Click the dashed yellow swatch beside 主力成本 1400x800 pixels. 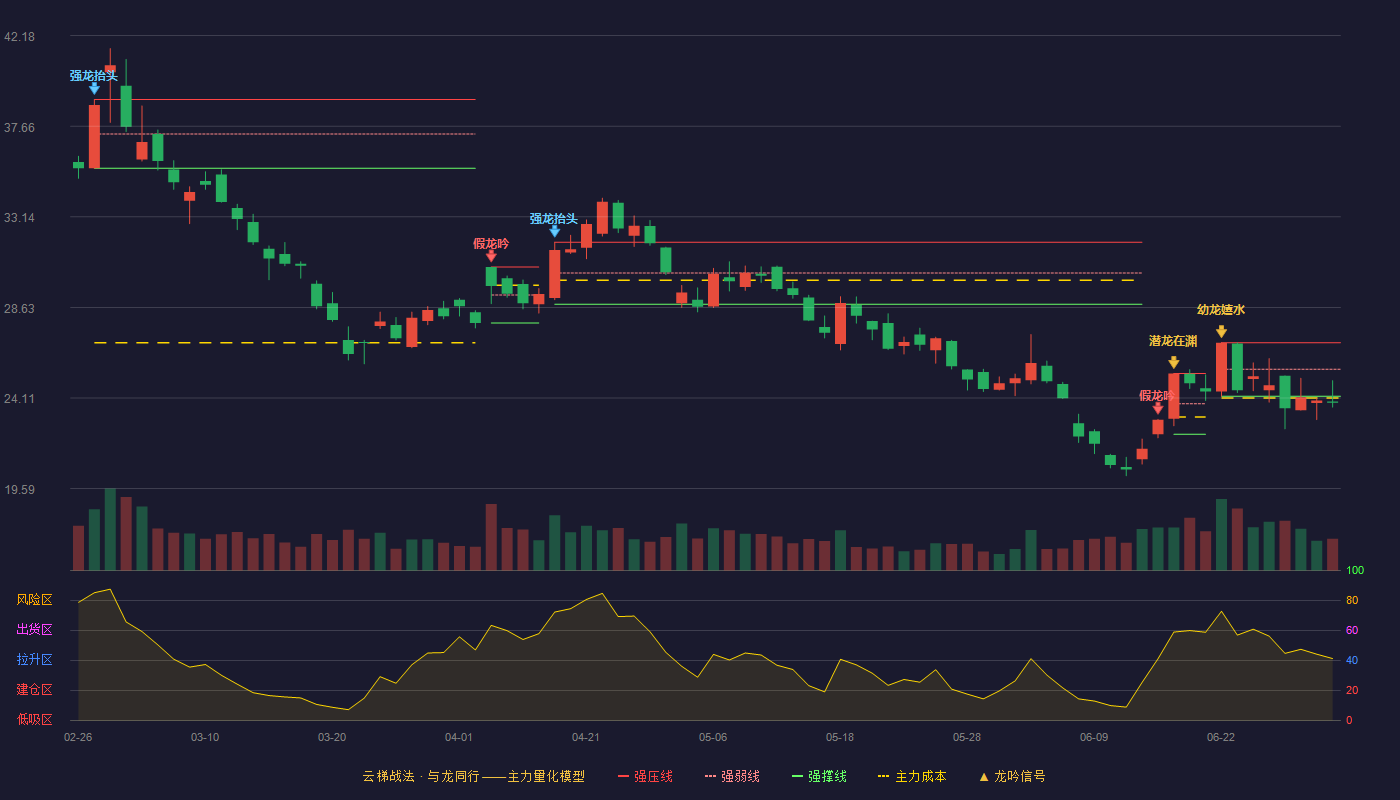point(883,776)
